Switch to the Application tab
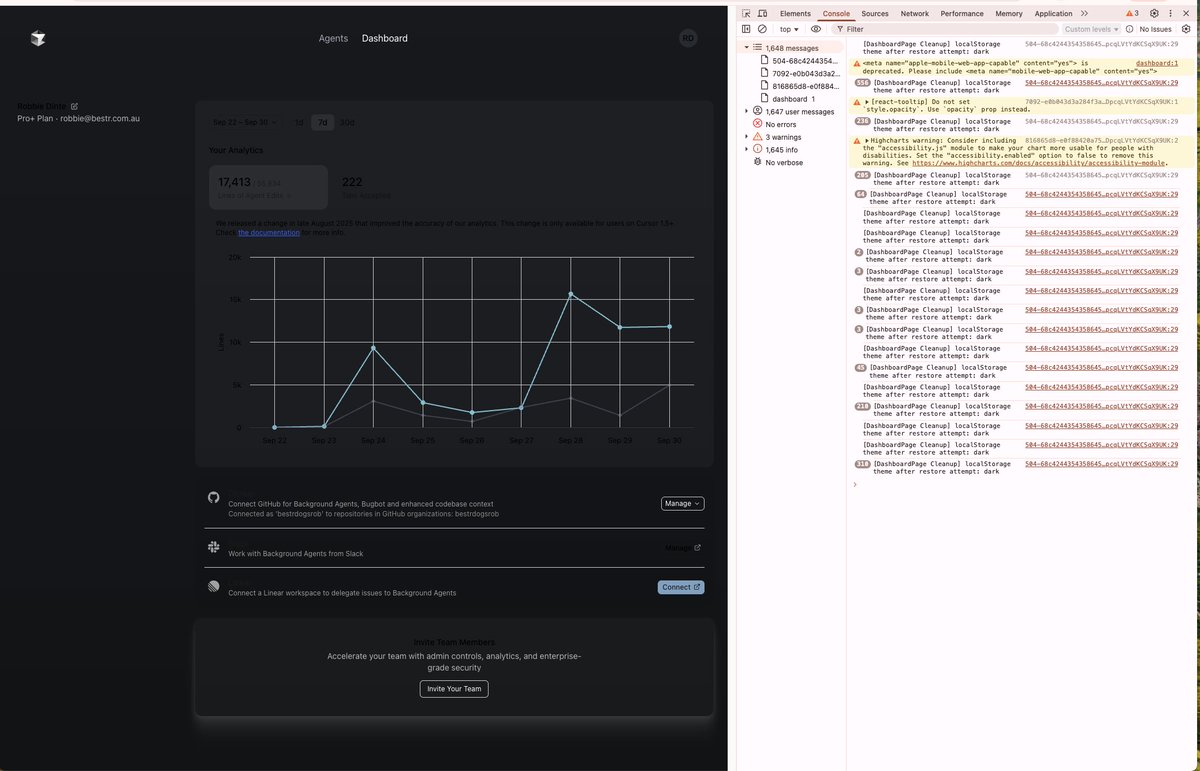The width and height of the screenshot is (1200, 771). (1053, 14)
